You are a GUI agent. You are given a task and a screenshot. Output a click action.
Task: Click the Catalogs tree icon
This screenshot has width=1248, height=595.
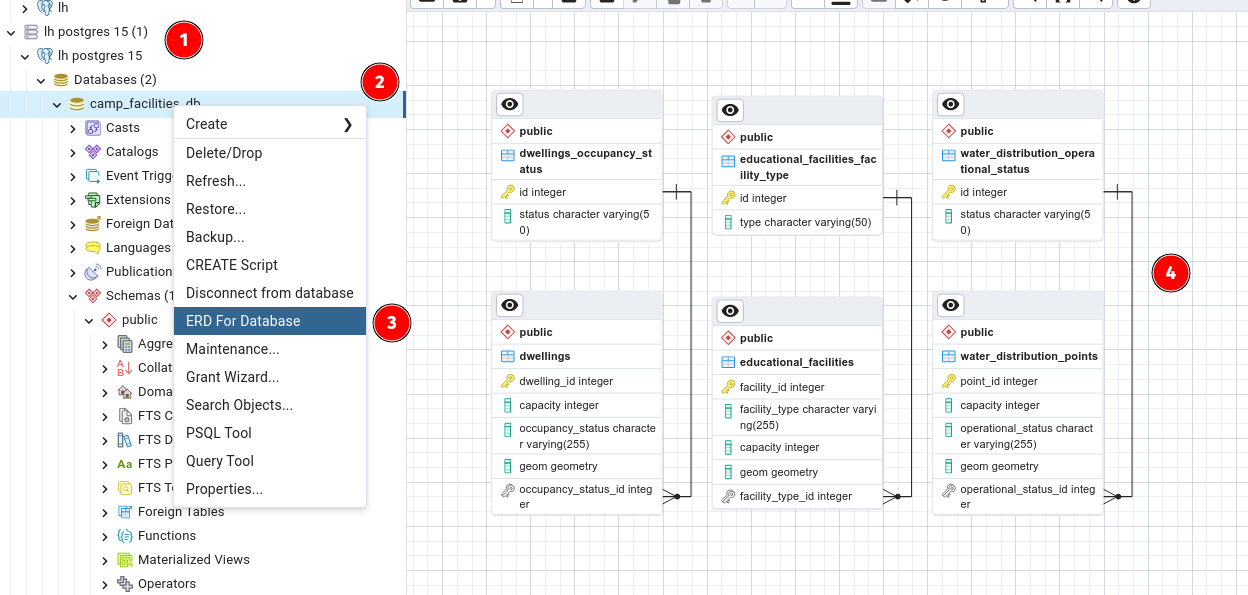point(93,152)
